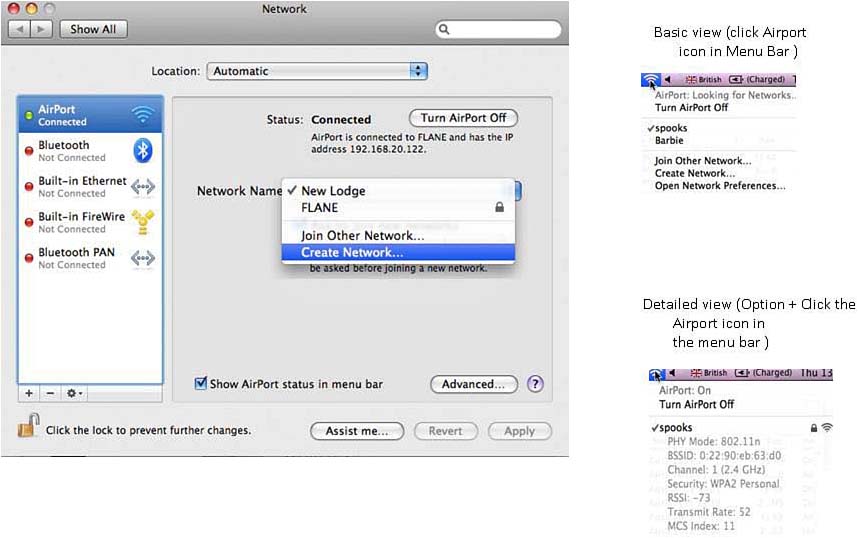Add a service with plus button
The image size is (858, 538).
[x=29, y=393]
